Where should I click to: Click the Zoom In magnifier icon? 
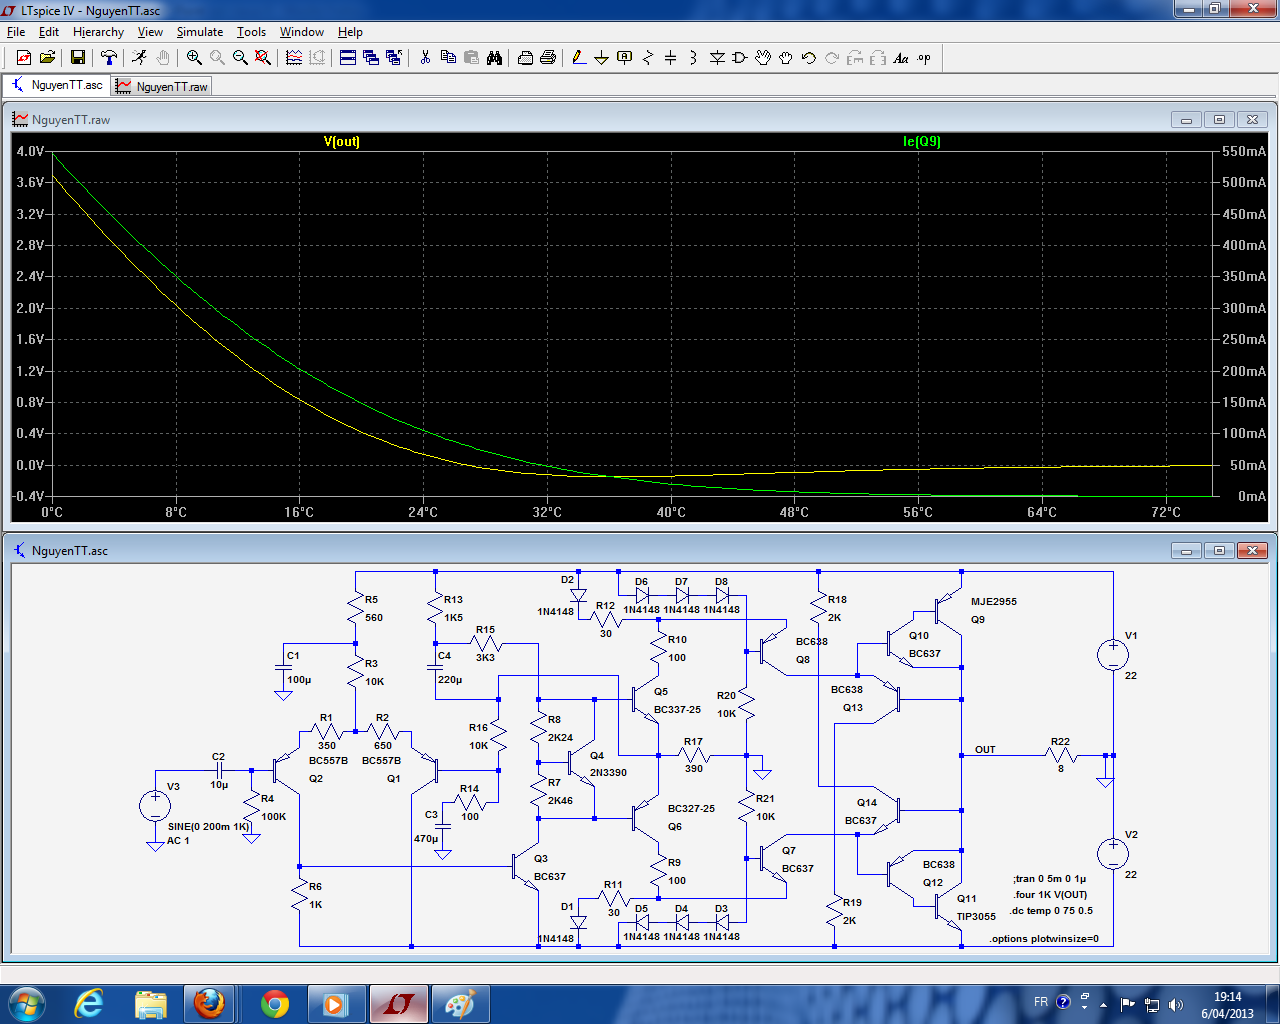pos(194,58)
